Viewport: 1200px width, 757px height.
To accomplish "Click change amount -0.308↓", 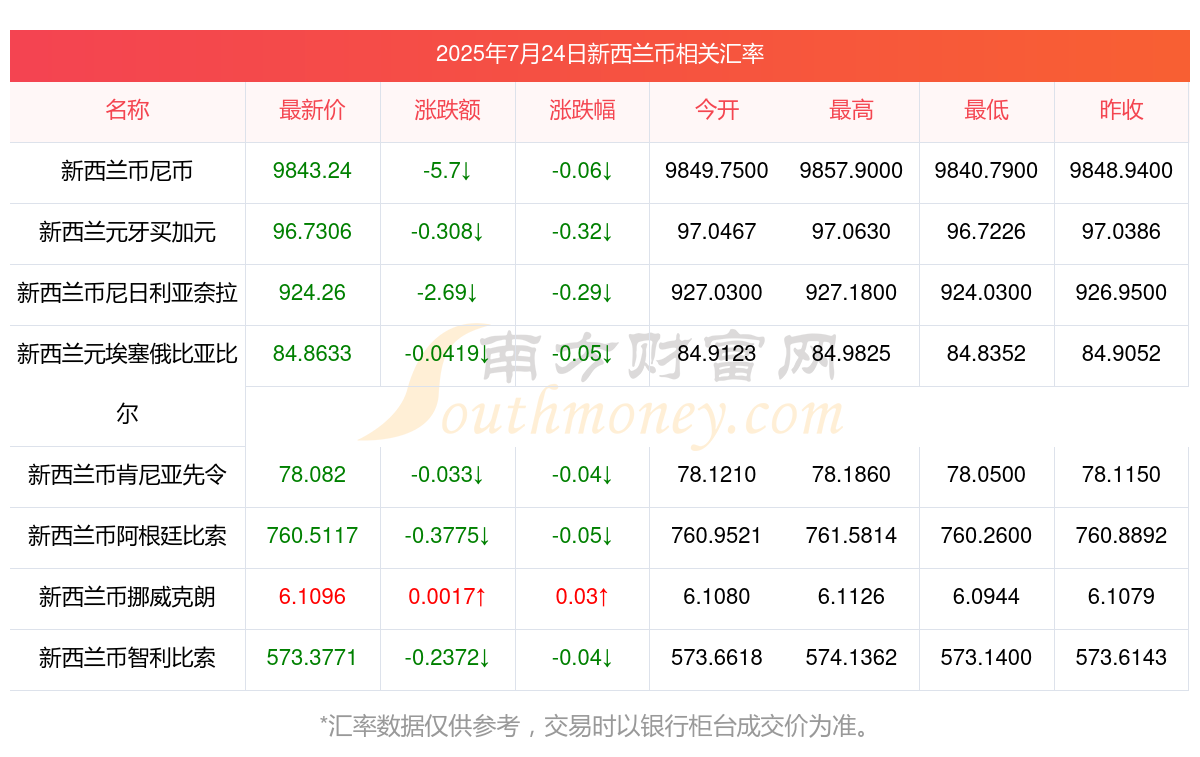I will coord(447,232).
